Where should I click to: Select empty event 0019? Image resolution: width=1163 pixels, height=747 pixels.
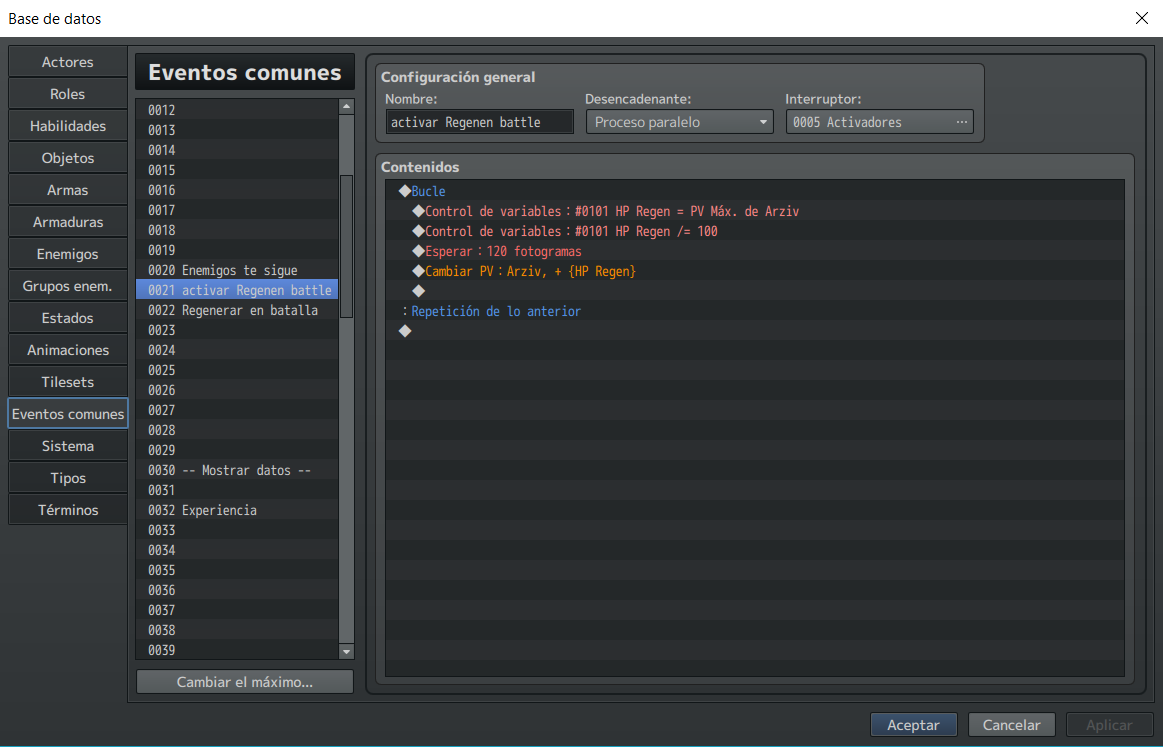pos(237,250)
